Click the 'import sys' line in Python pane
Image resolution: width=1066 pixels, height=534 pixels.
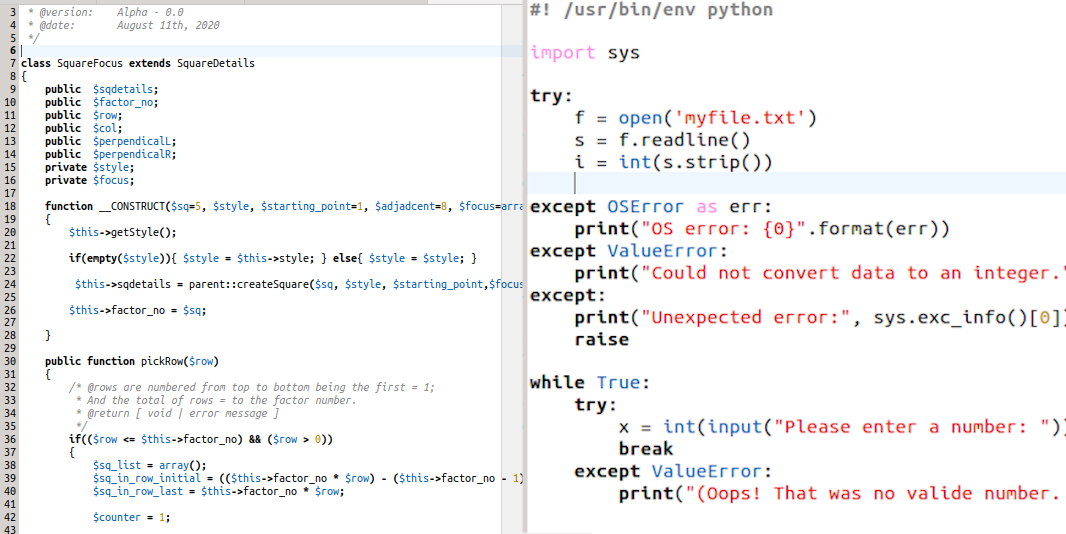(585, 52)
